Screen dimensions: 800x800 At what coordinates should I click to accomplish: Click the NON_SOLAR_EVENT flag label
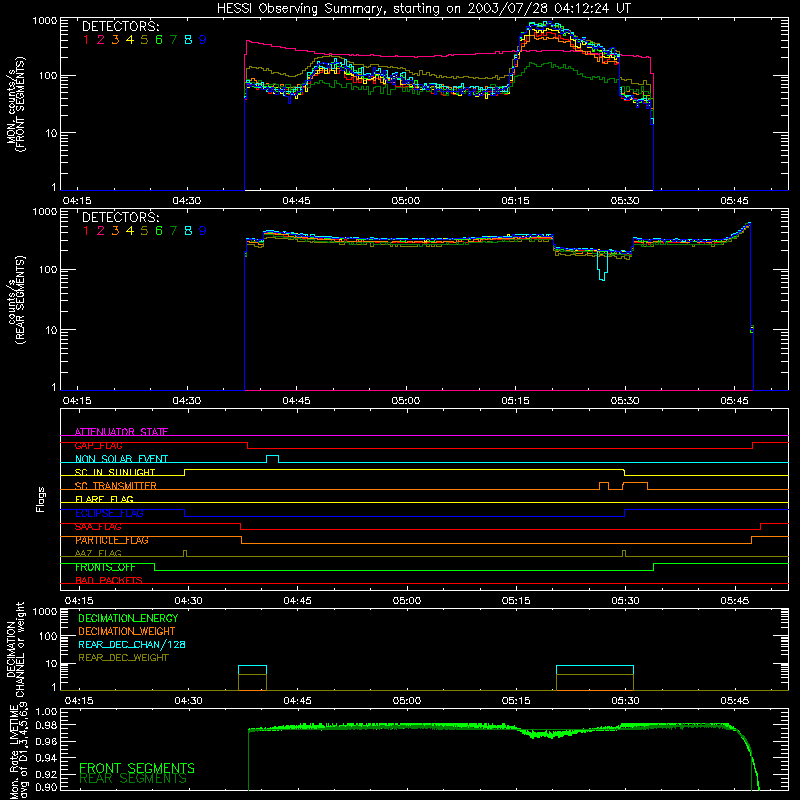121,459
